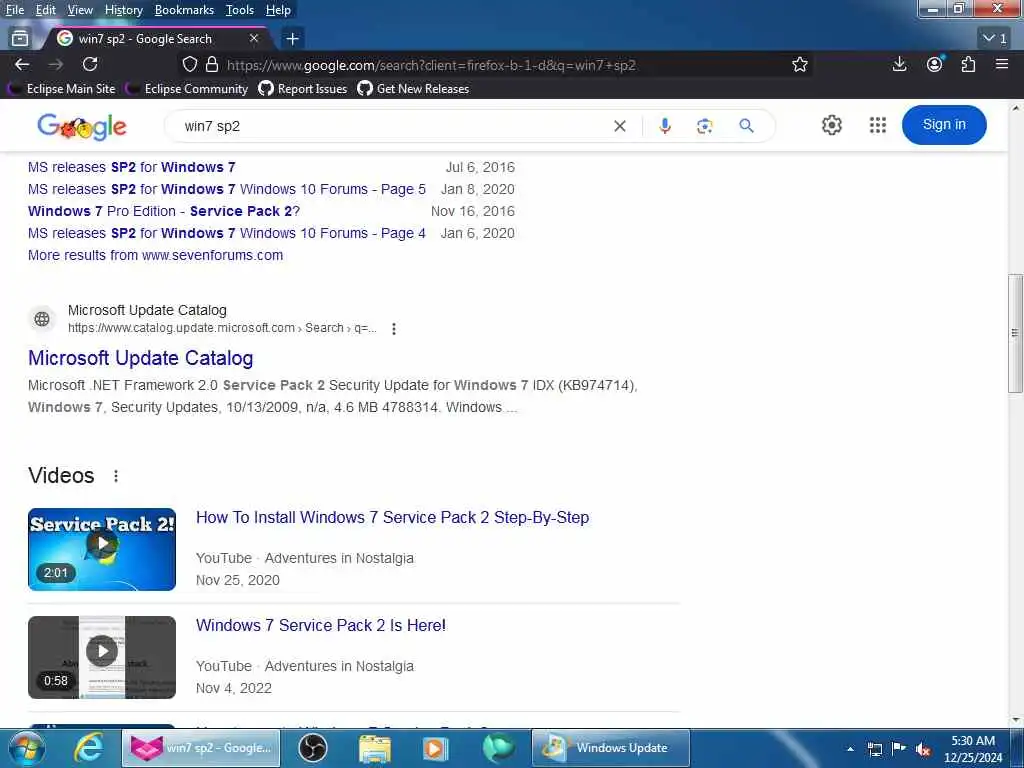Open the clock showing 5:30 AM
Image resolution: width=1024 pixels, height=768 pixels.
972,749
